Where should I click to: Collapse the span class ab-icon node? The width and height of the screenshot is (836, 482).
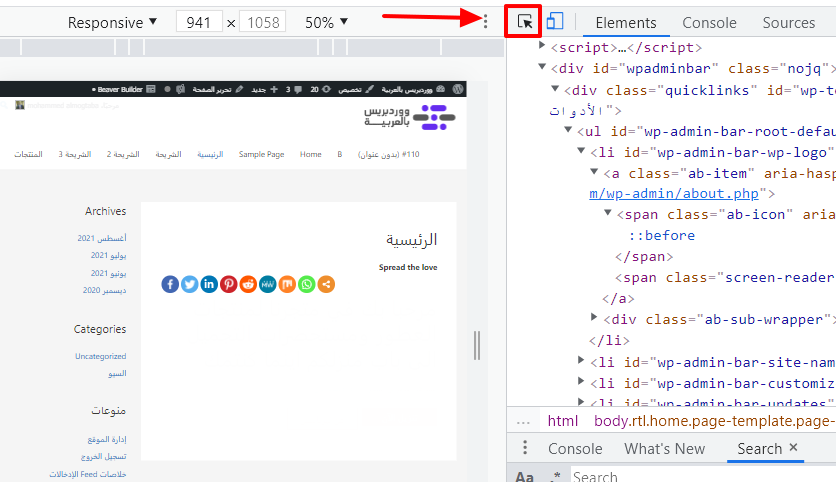607,213
